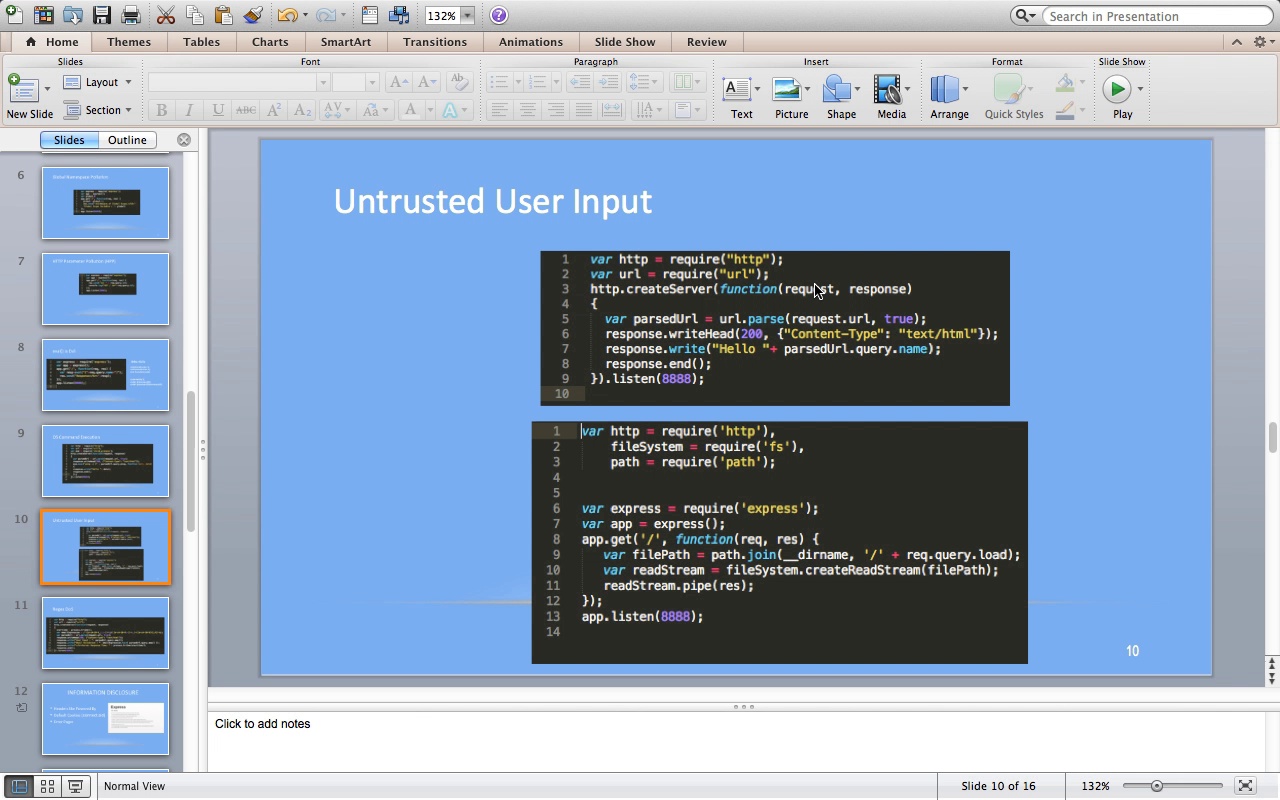Select slide 7 thumbnail
The image size is (1280, 800).
(x=105, y=289)
